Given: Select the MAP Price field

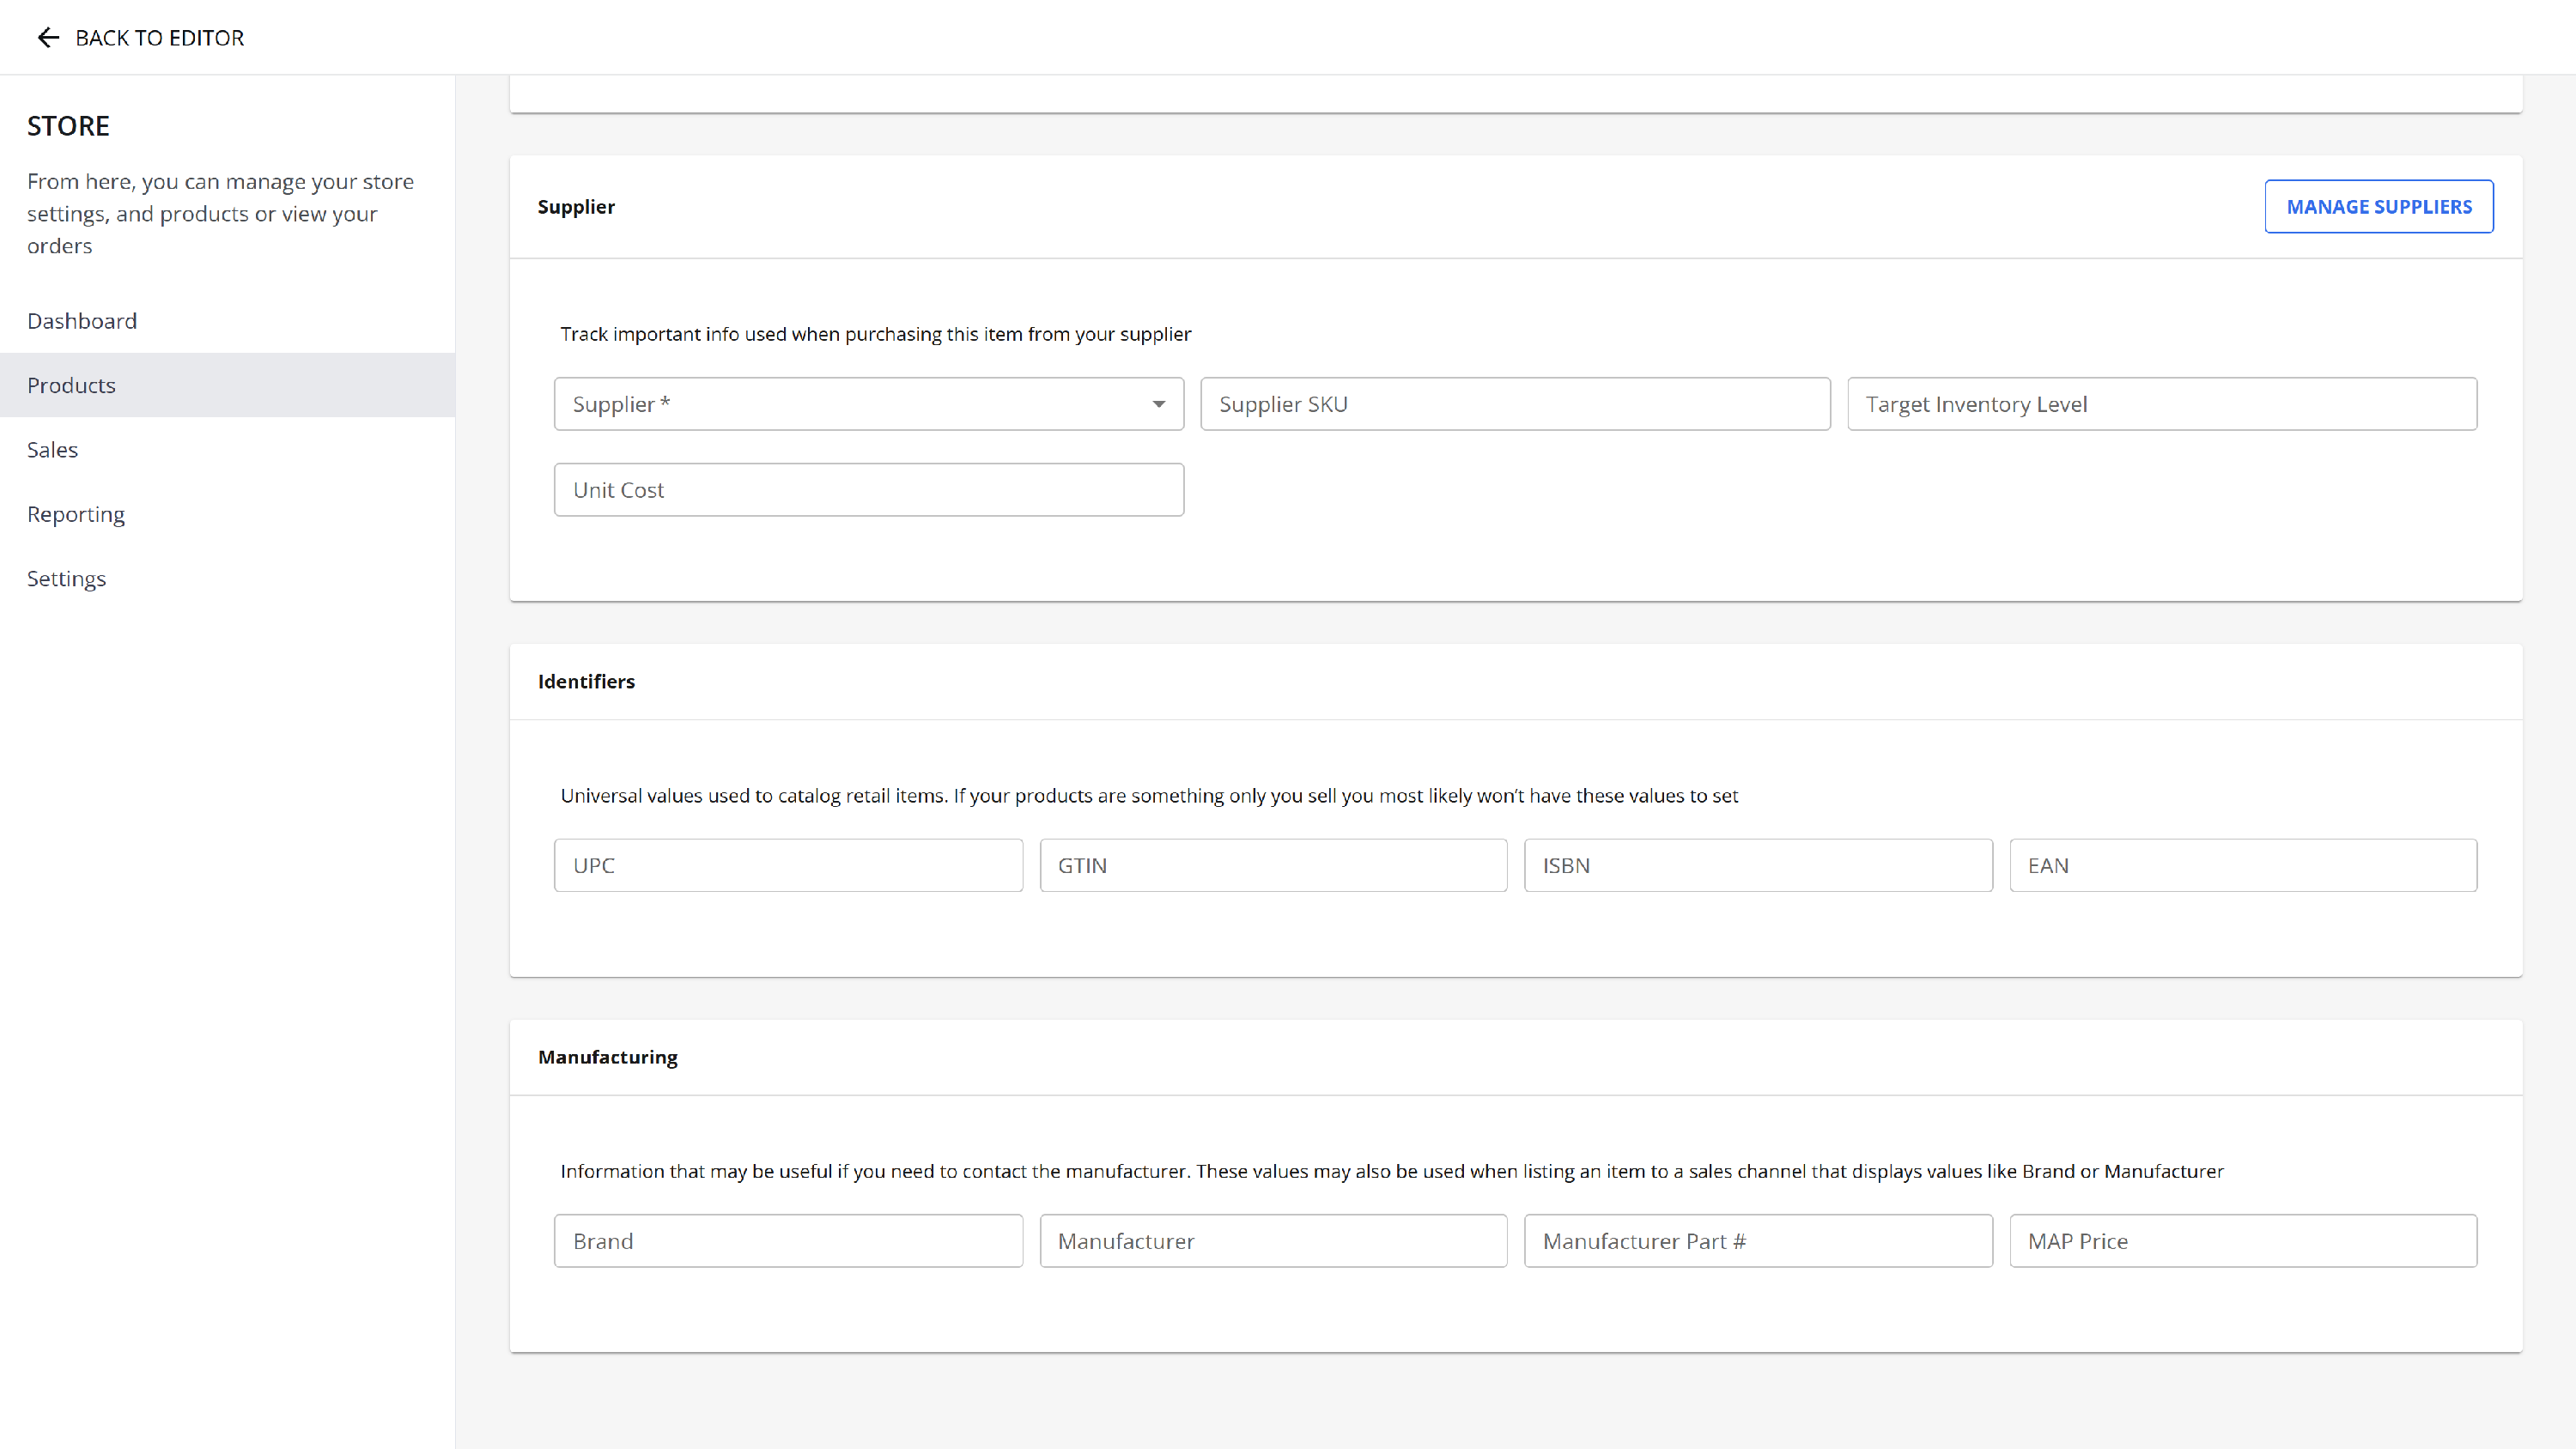Looking at the screenshot, I should (x=2243, y=1241).
